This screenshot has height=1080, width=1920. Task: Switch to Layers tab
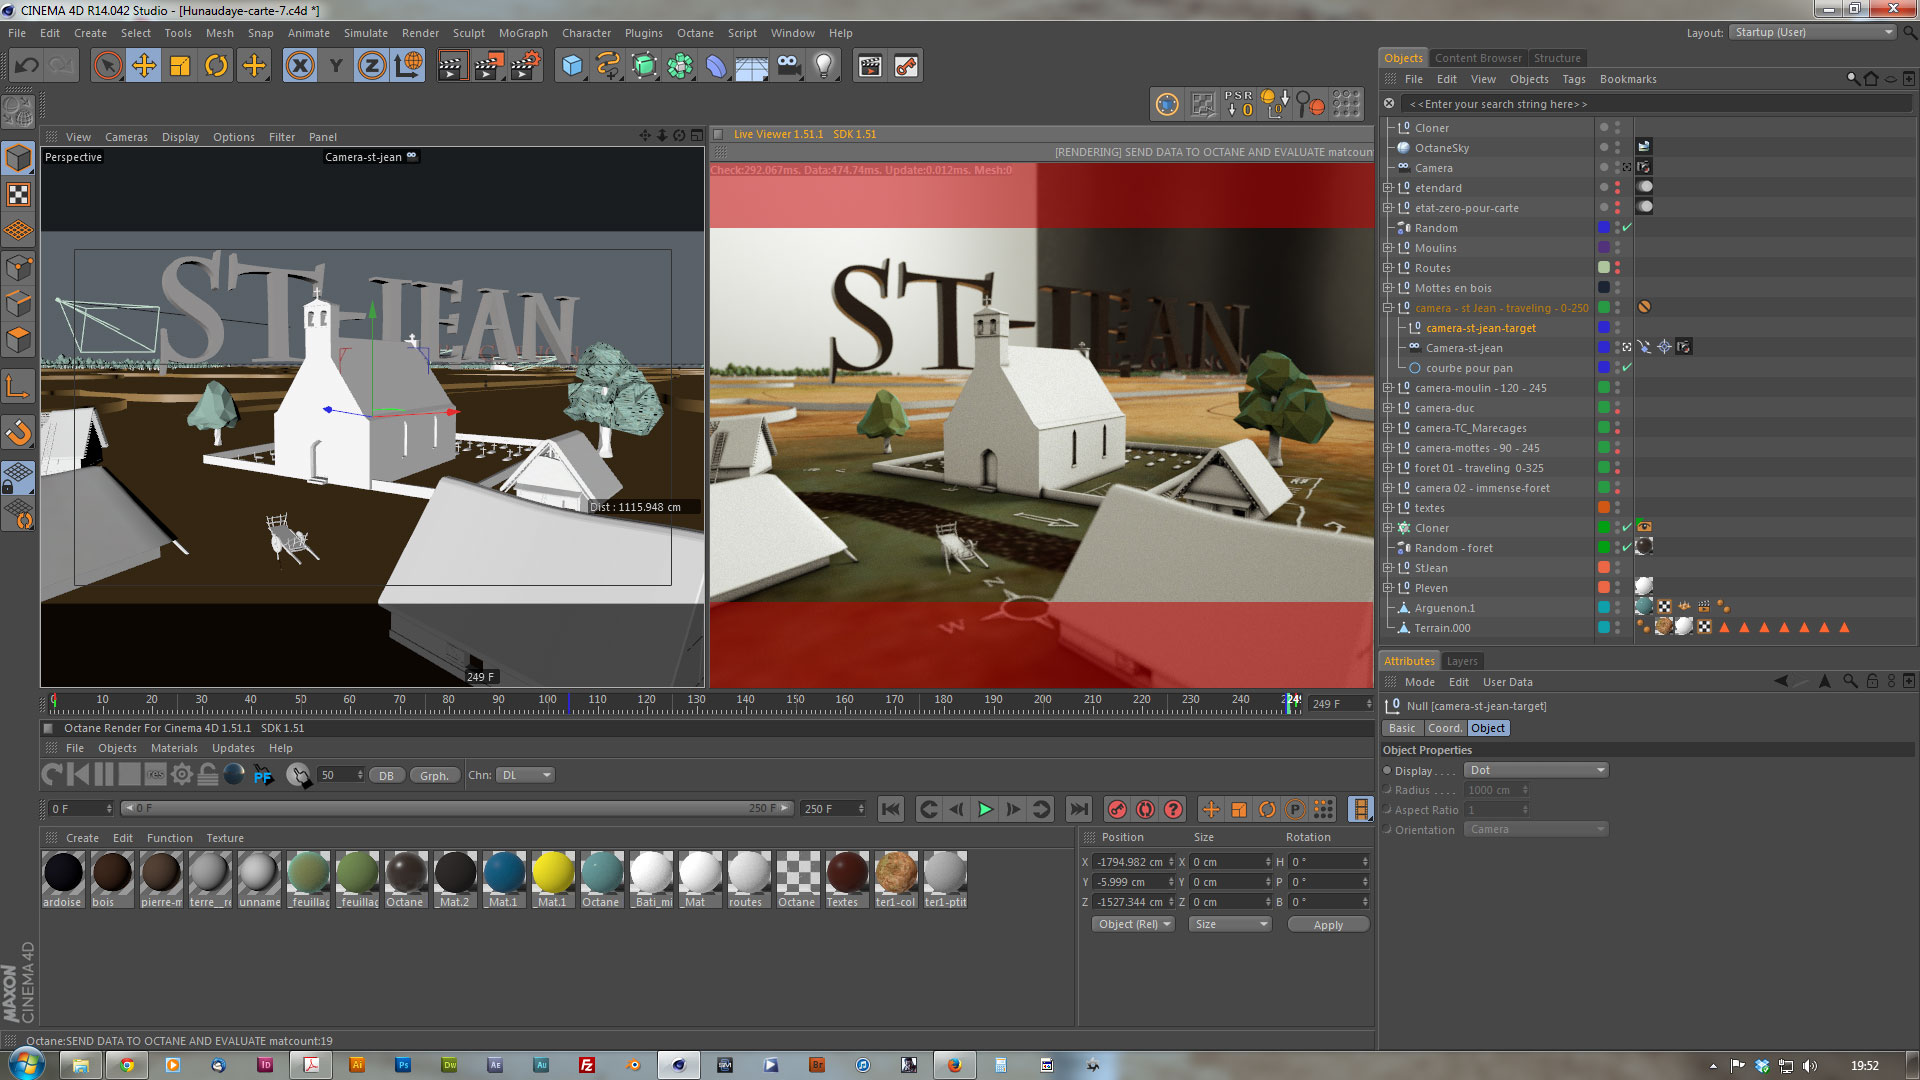[x=1461, y=661]
